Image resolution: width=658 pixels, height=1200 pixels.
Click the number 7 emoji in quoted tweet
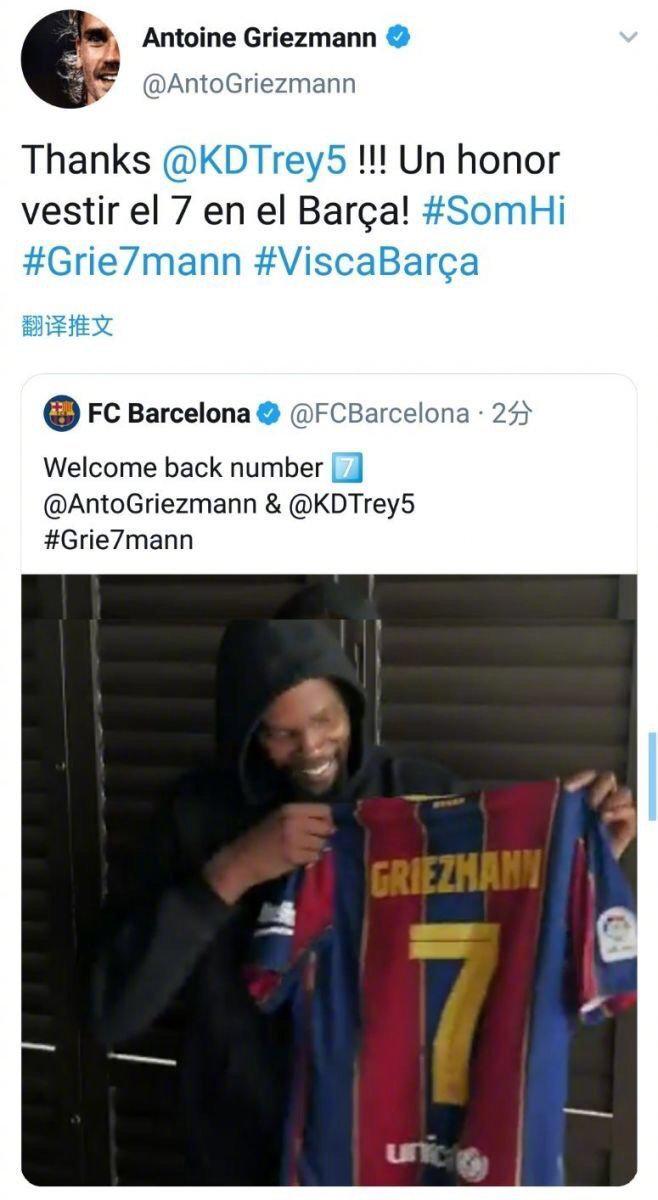tap(345, 468)
